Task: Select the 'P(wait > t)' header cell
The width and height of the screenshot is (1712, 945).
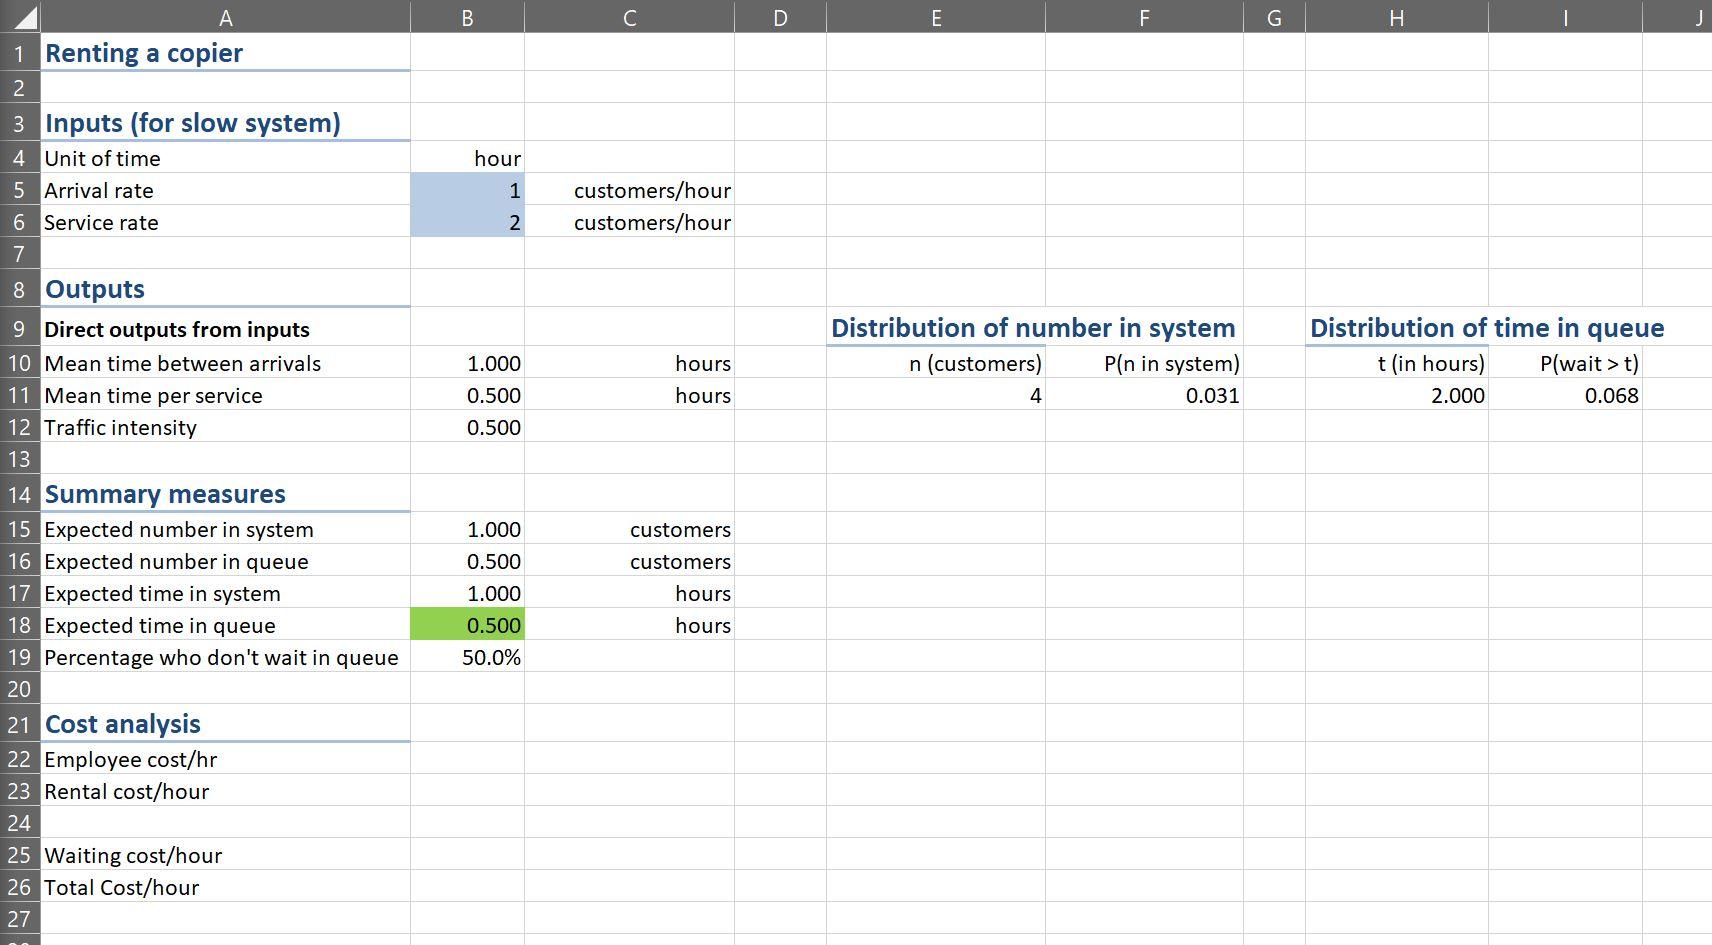Action: tap(1565, 363)
